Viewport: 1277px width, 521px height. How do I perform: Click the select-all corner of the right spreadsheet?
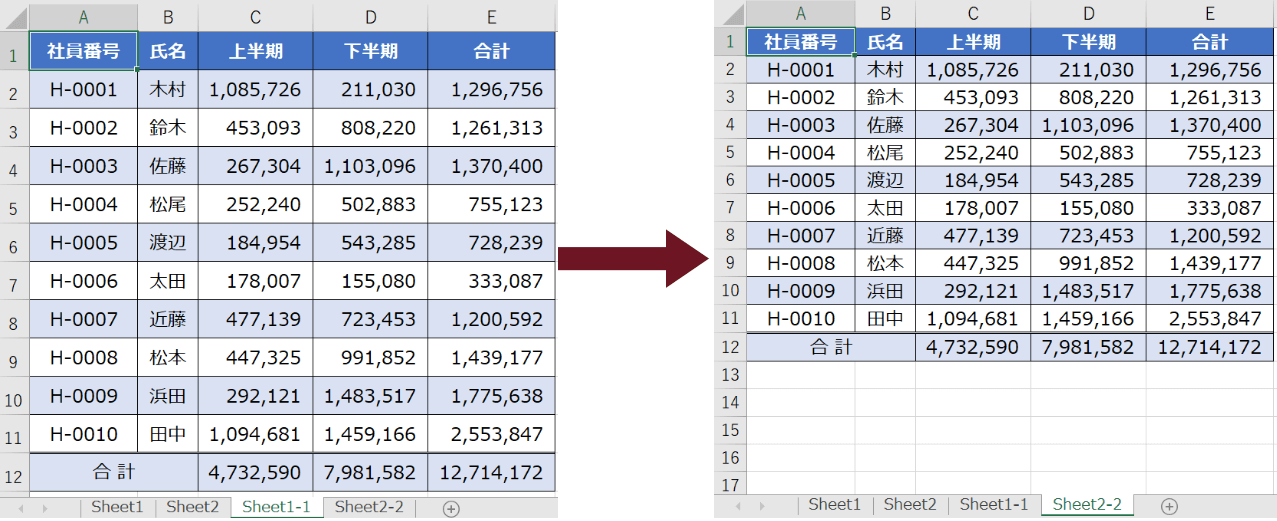point(730,13)
